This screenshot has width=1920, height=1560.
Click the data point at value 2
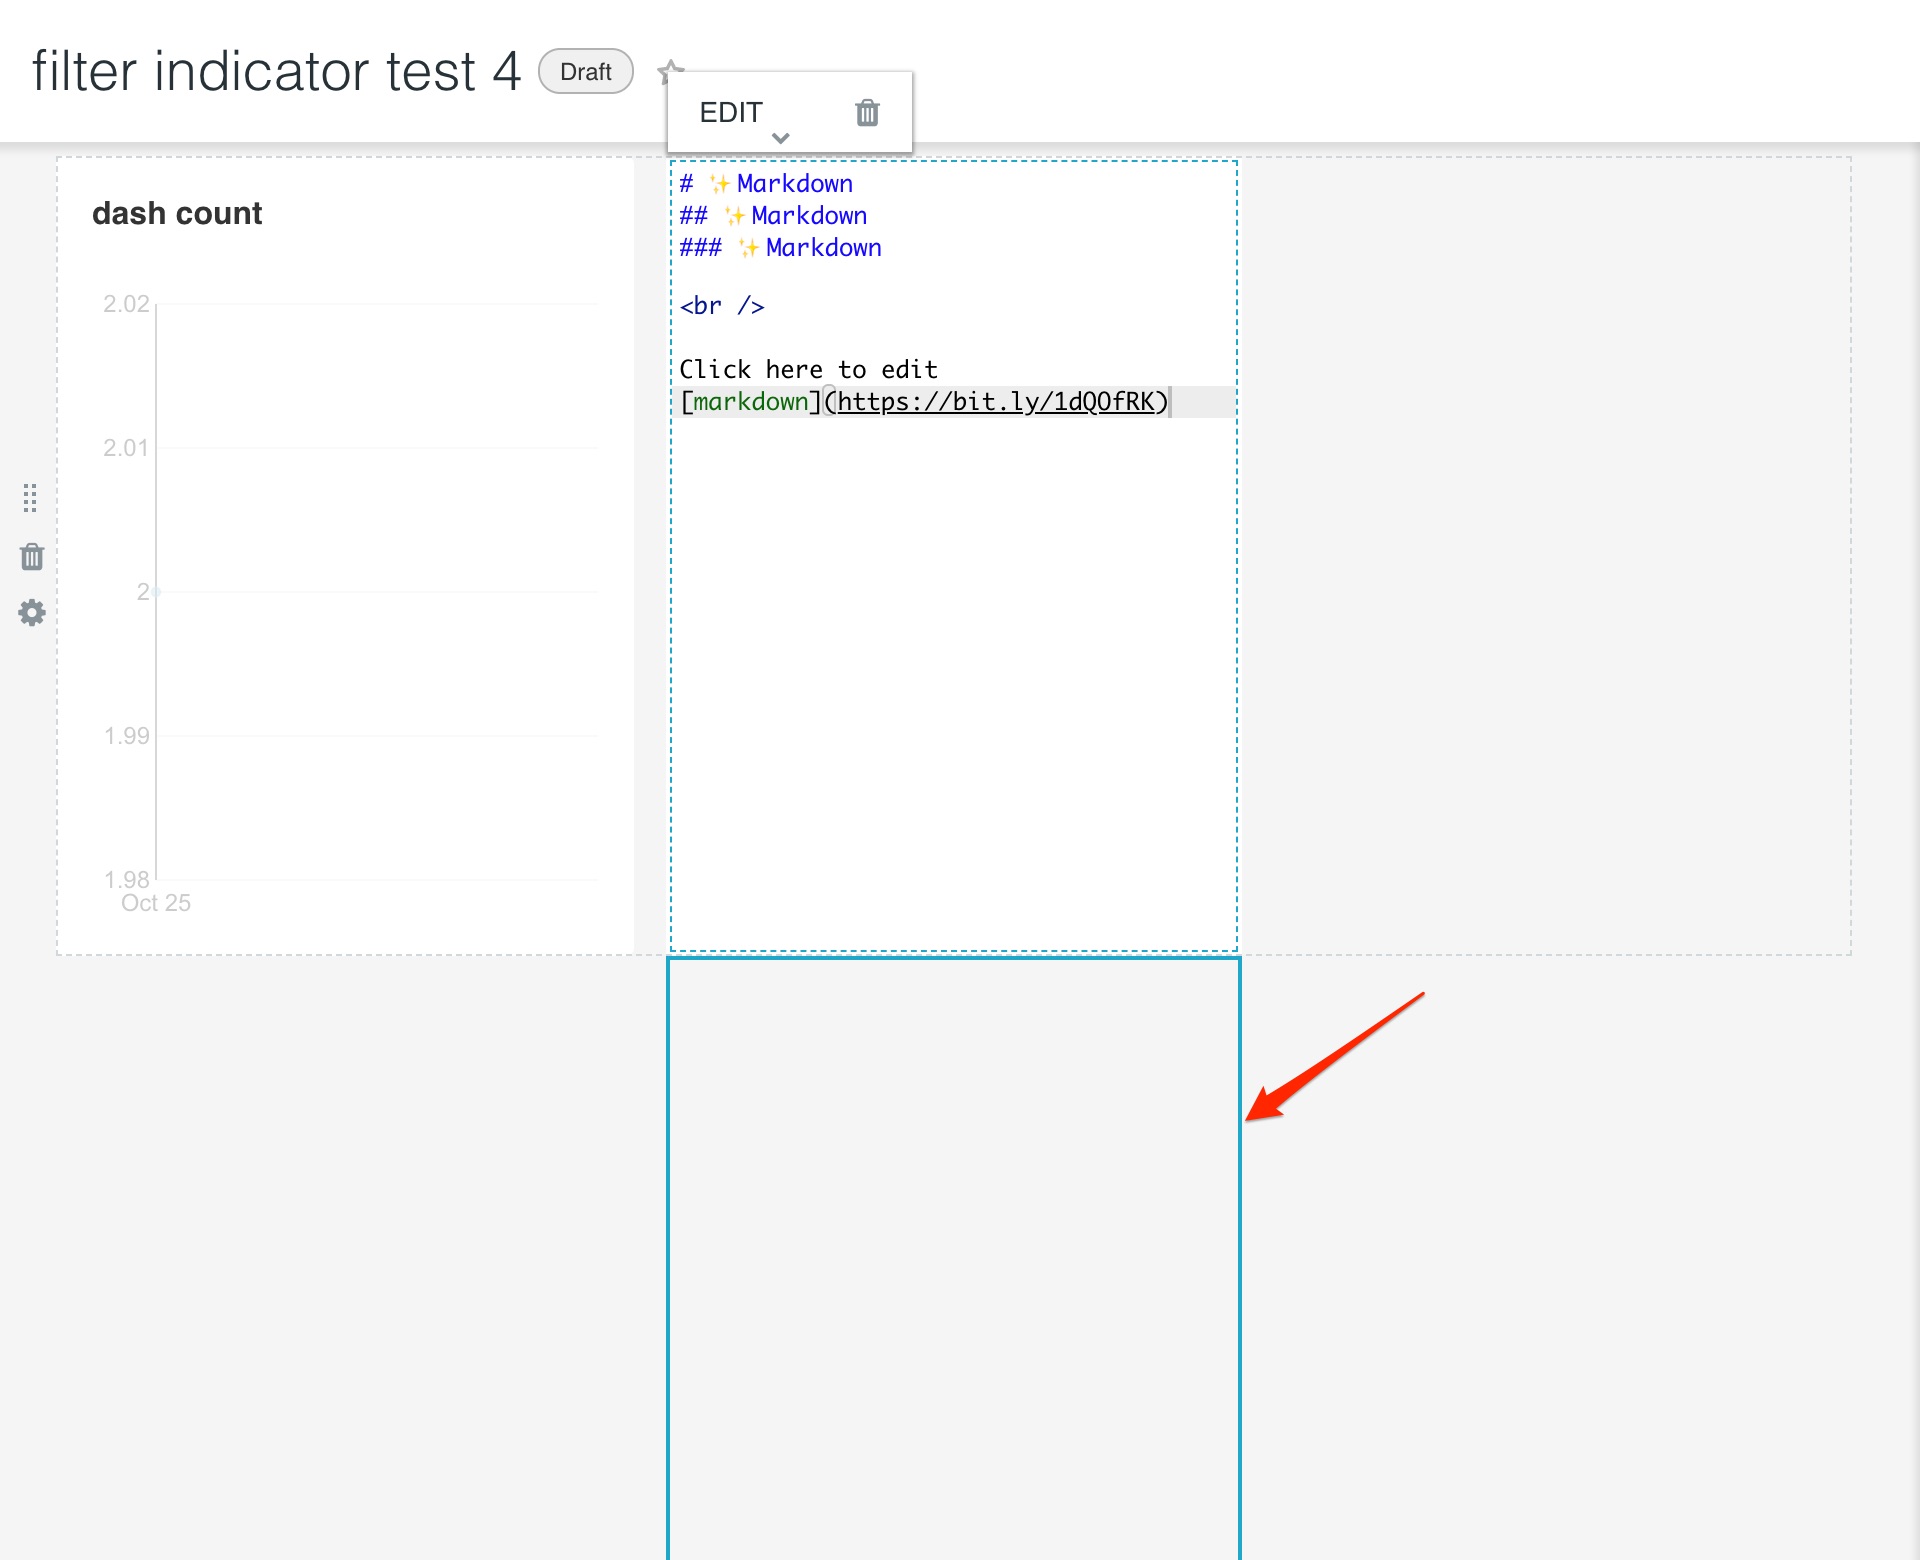pos(156,592)
